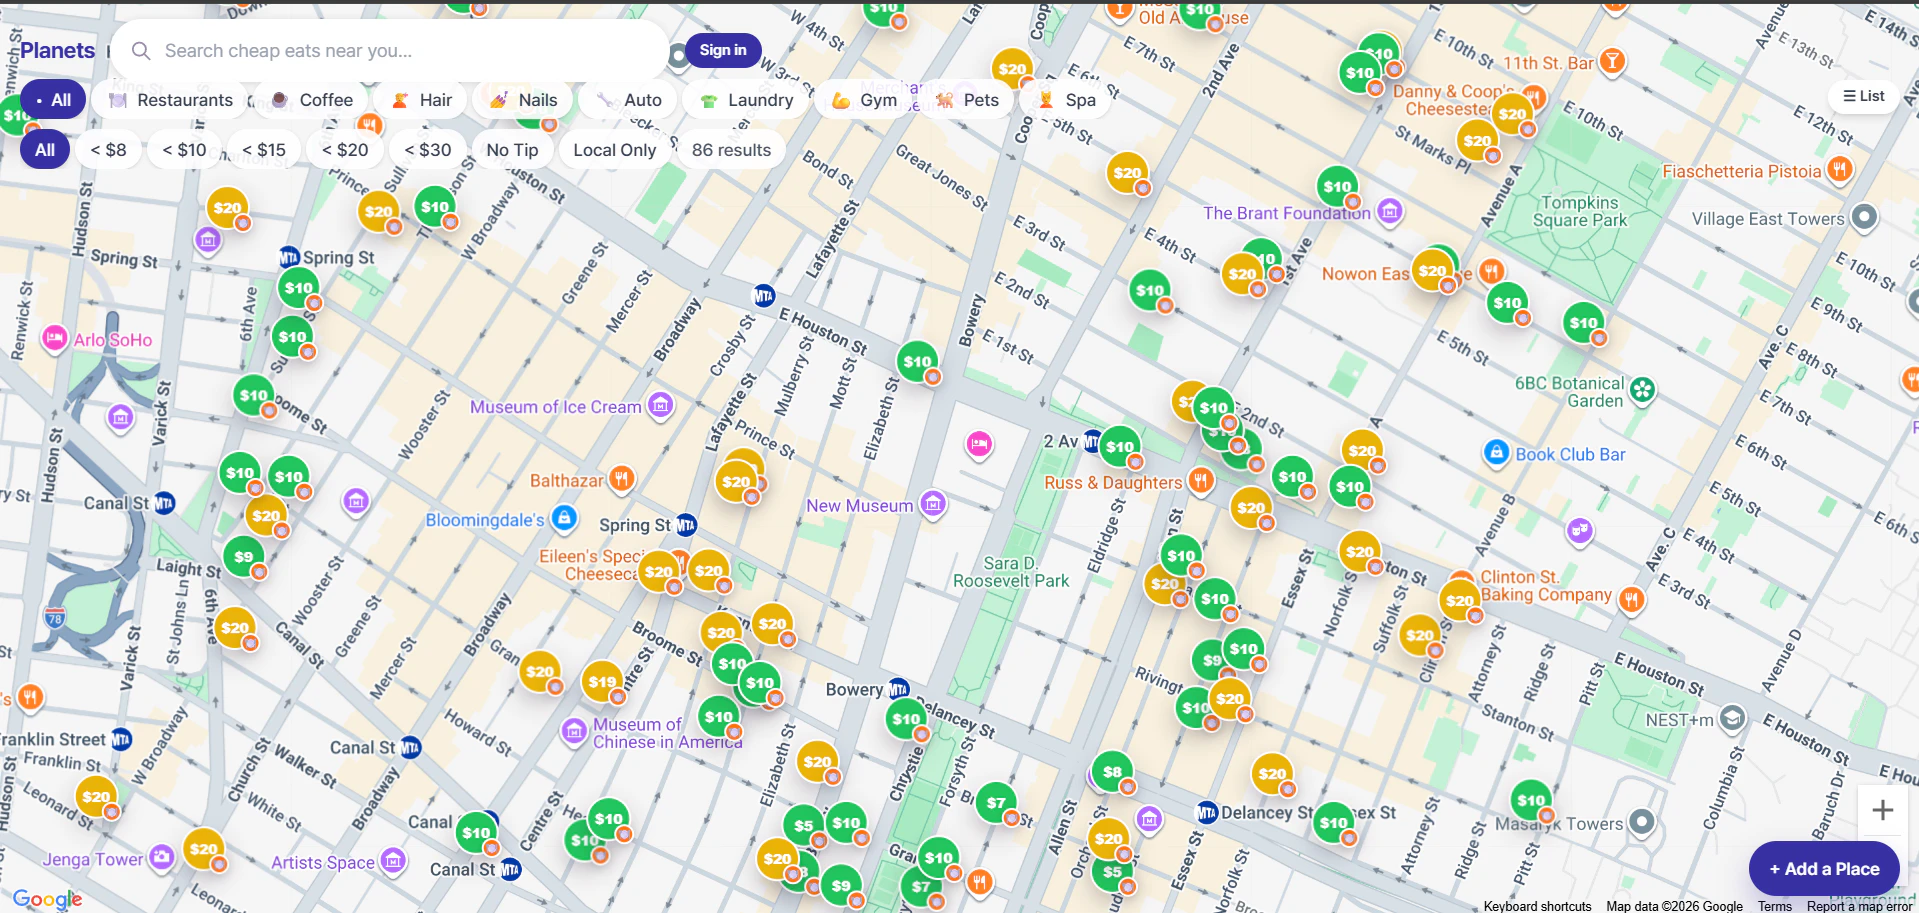Viewport: 1919px width, 913px height.
Task: Open the Russ & Daughters restaurant pin
Action: click(x=1201, y=481)
